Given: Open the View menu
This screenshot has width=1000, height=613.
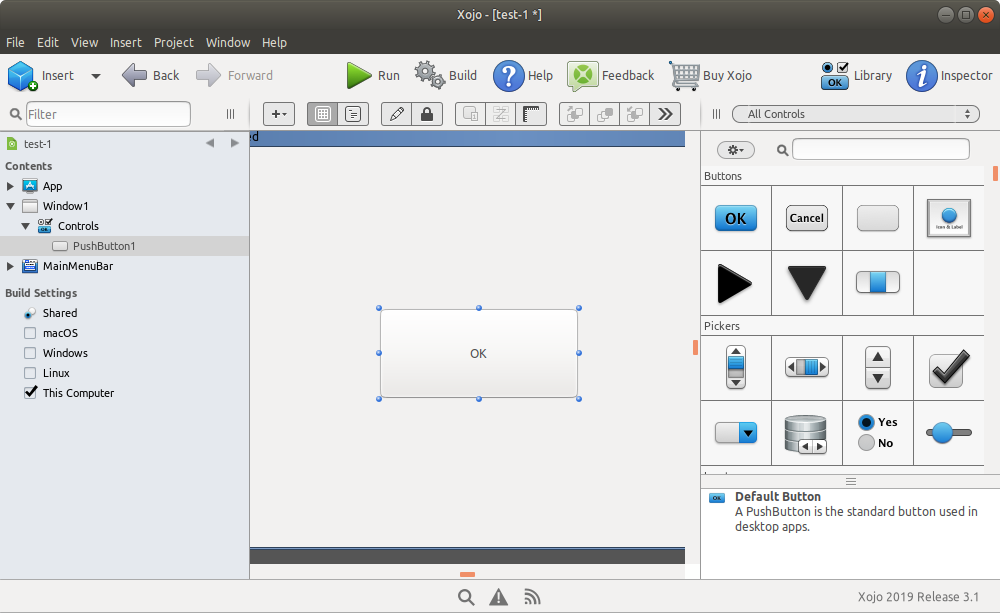Looking at the screenshot, I should (84, 43).
